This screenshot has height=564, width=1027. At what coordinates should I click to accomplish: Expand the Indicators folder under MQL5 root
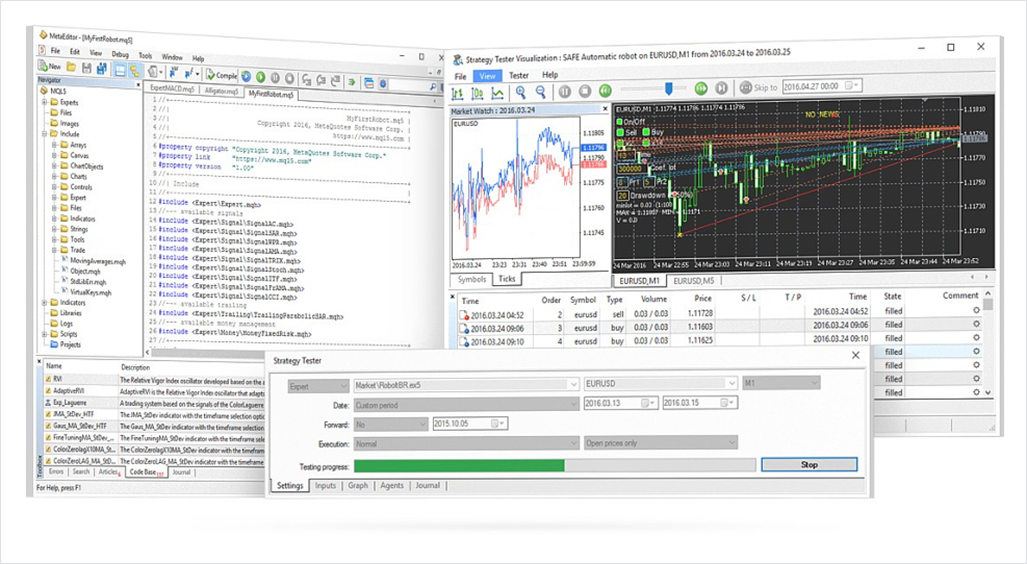[45, 303]
